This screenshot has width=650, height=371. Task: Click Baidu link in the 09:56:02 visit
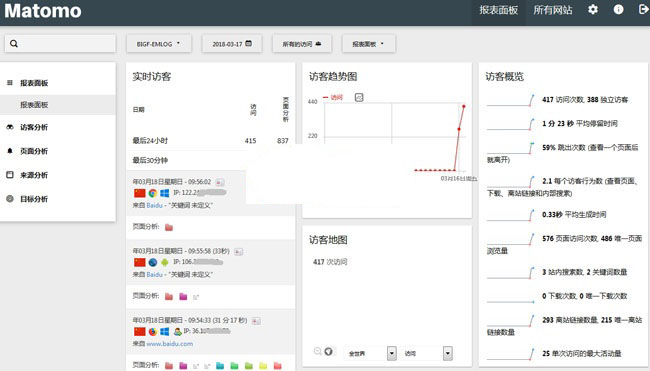click(154, 205)
